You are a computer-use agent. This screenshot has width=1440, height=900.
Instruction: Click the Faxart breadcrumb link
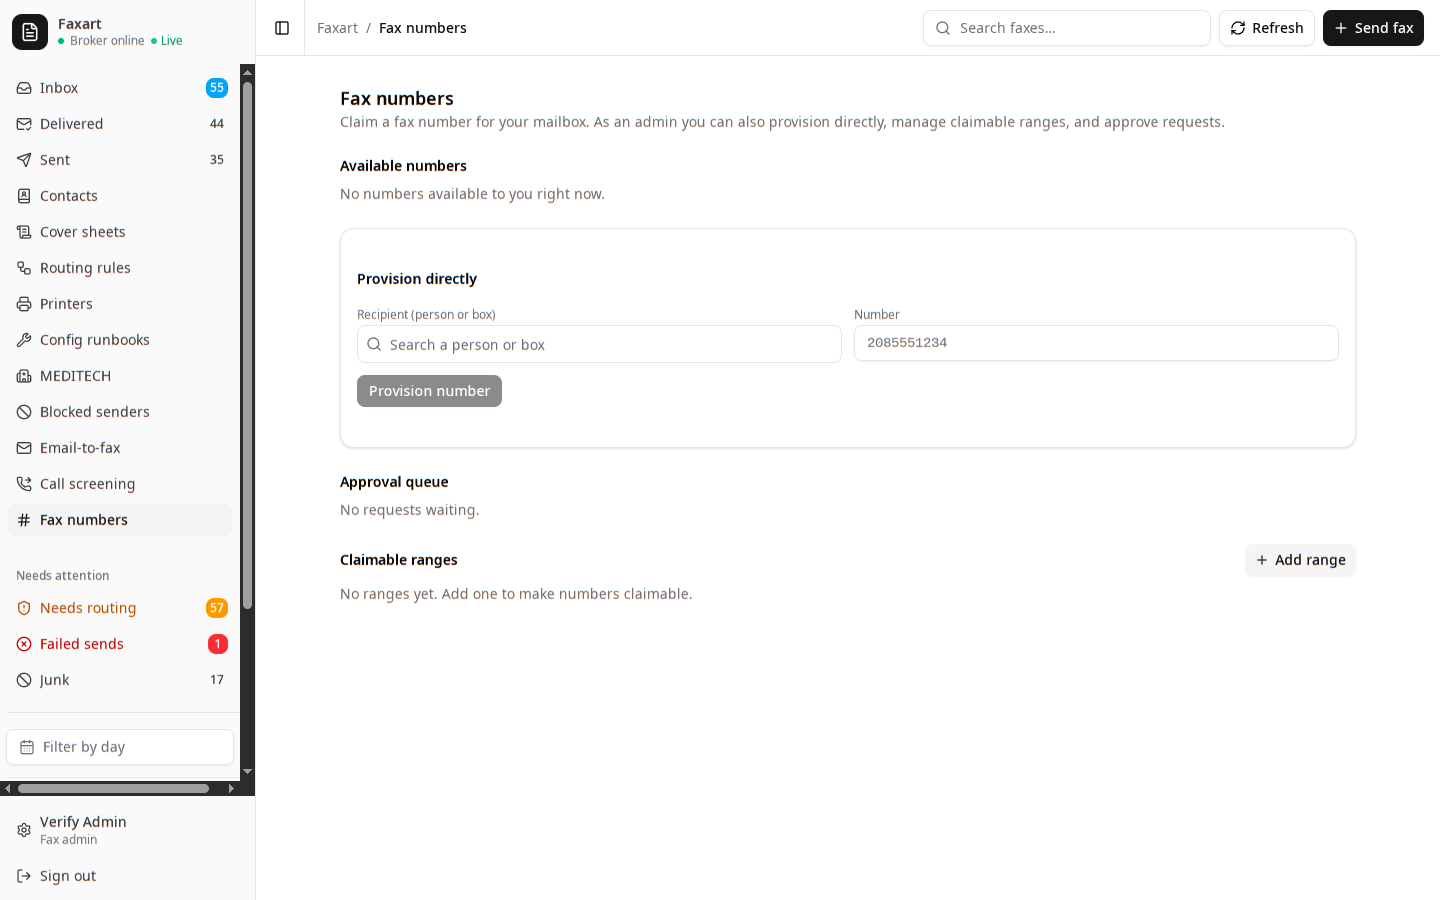tap(337, 28)
